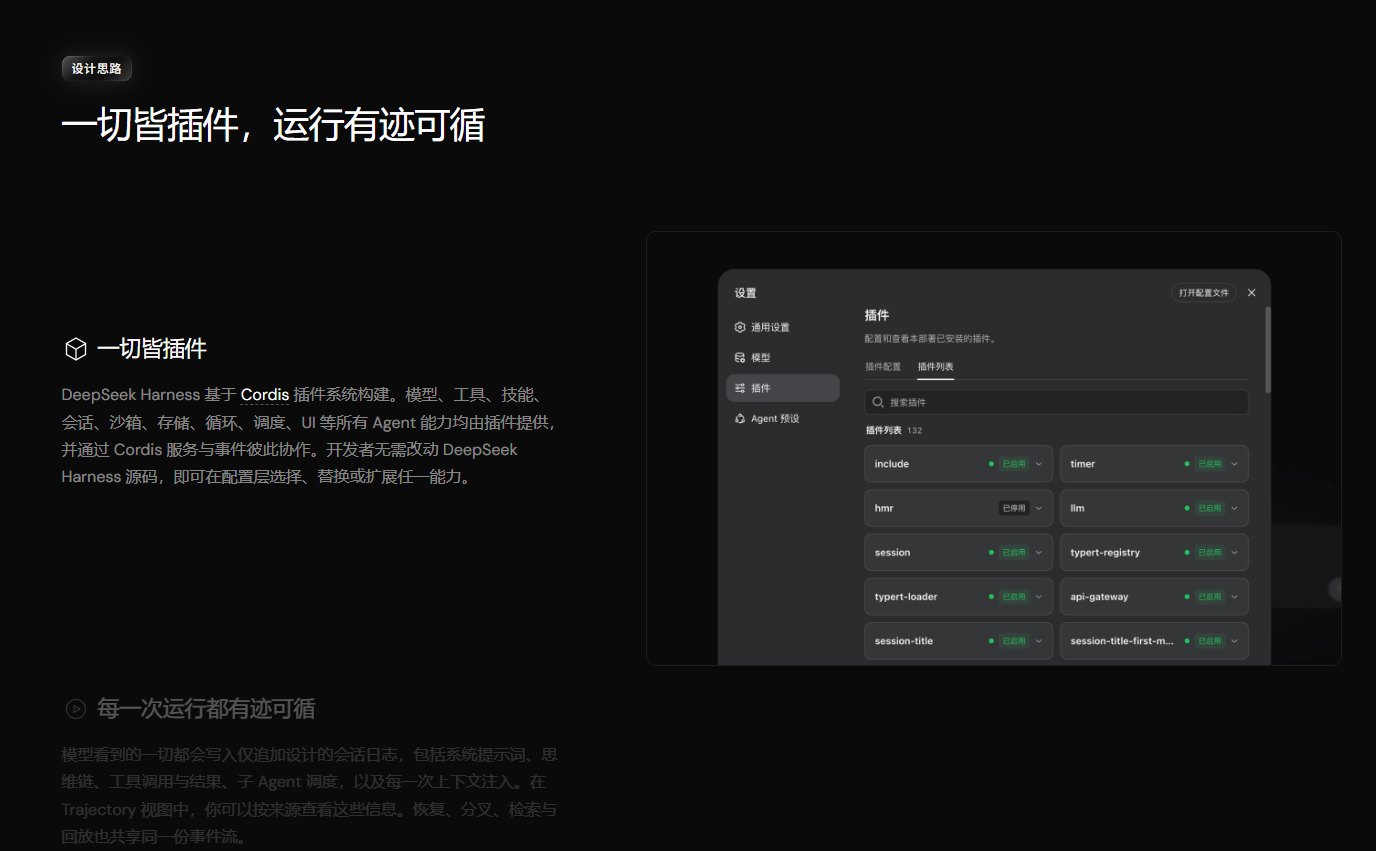Switch to the 插件配置 tab
1376x851 pixels.
[883, 367]
